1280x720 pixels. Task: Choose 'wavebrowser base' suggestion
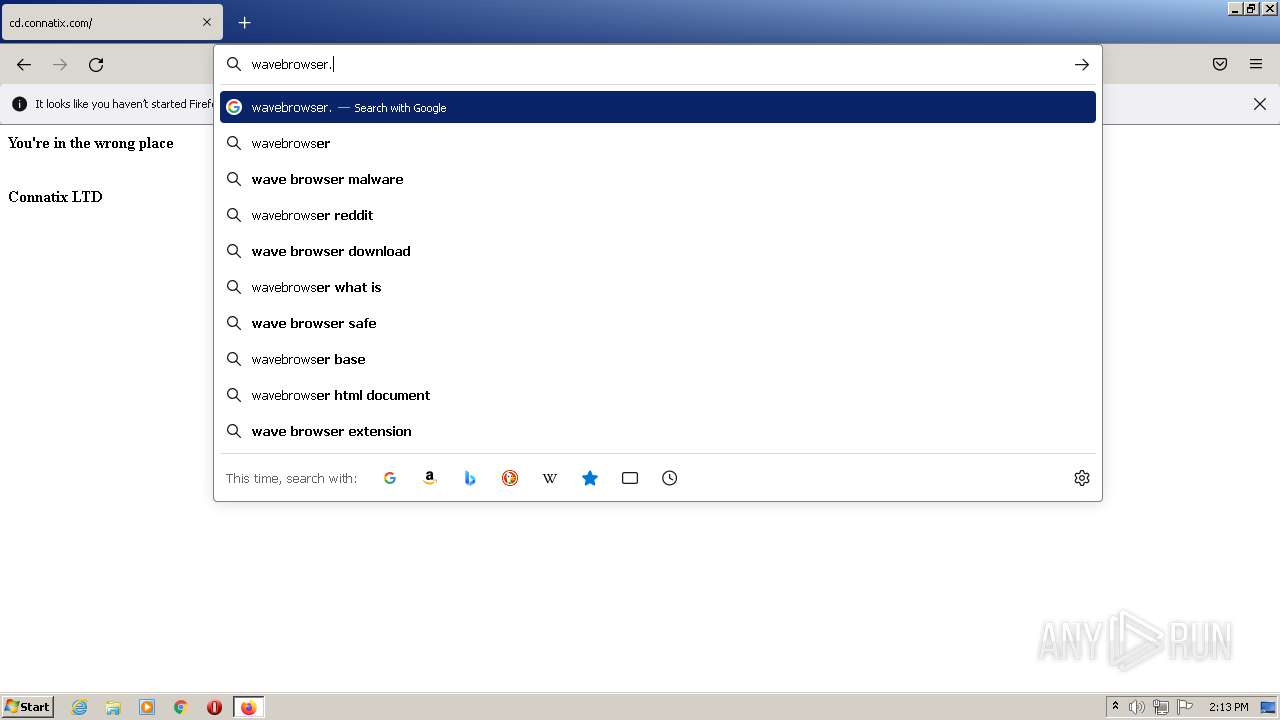tap(658, 359)
